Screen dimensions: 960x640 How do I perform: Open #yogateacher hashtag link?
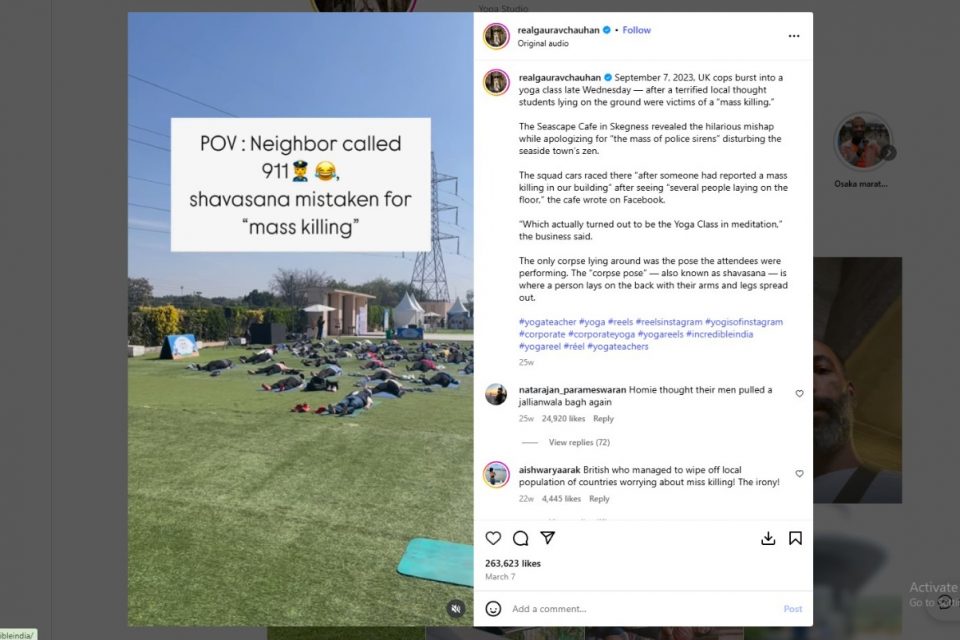(547, 322)
